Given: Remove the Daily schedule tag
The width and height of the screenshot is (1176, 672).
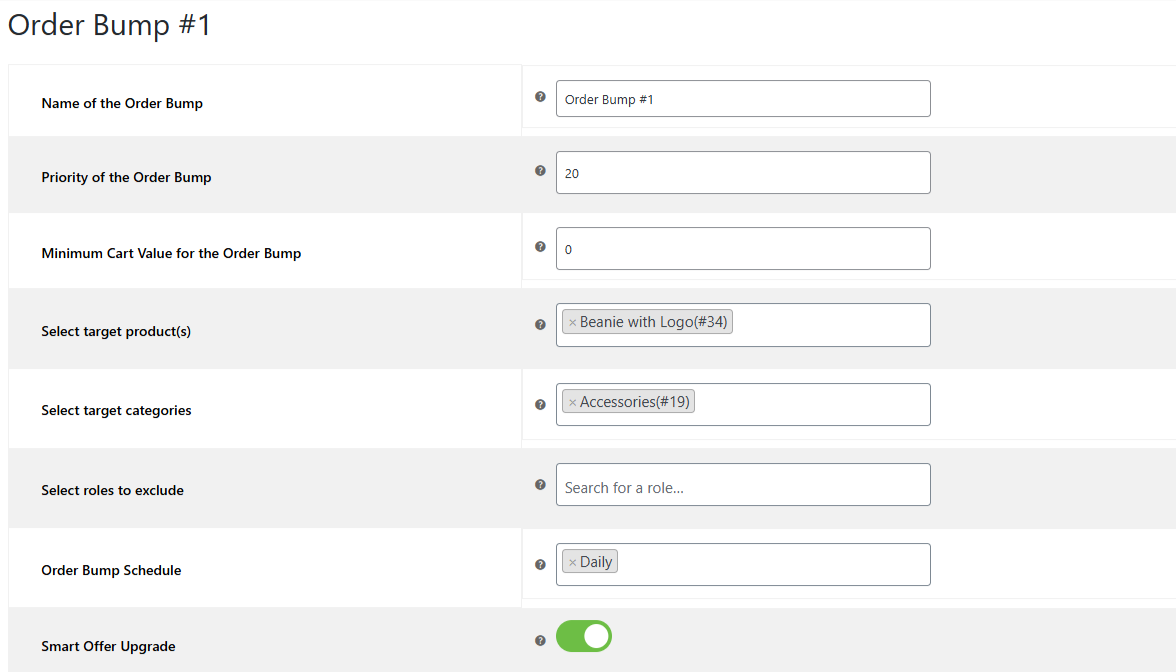Looking at the screenshot, I should point(572,562).
